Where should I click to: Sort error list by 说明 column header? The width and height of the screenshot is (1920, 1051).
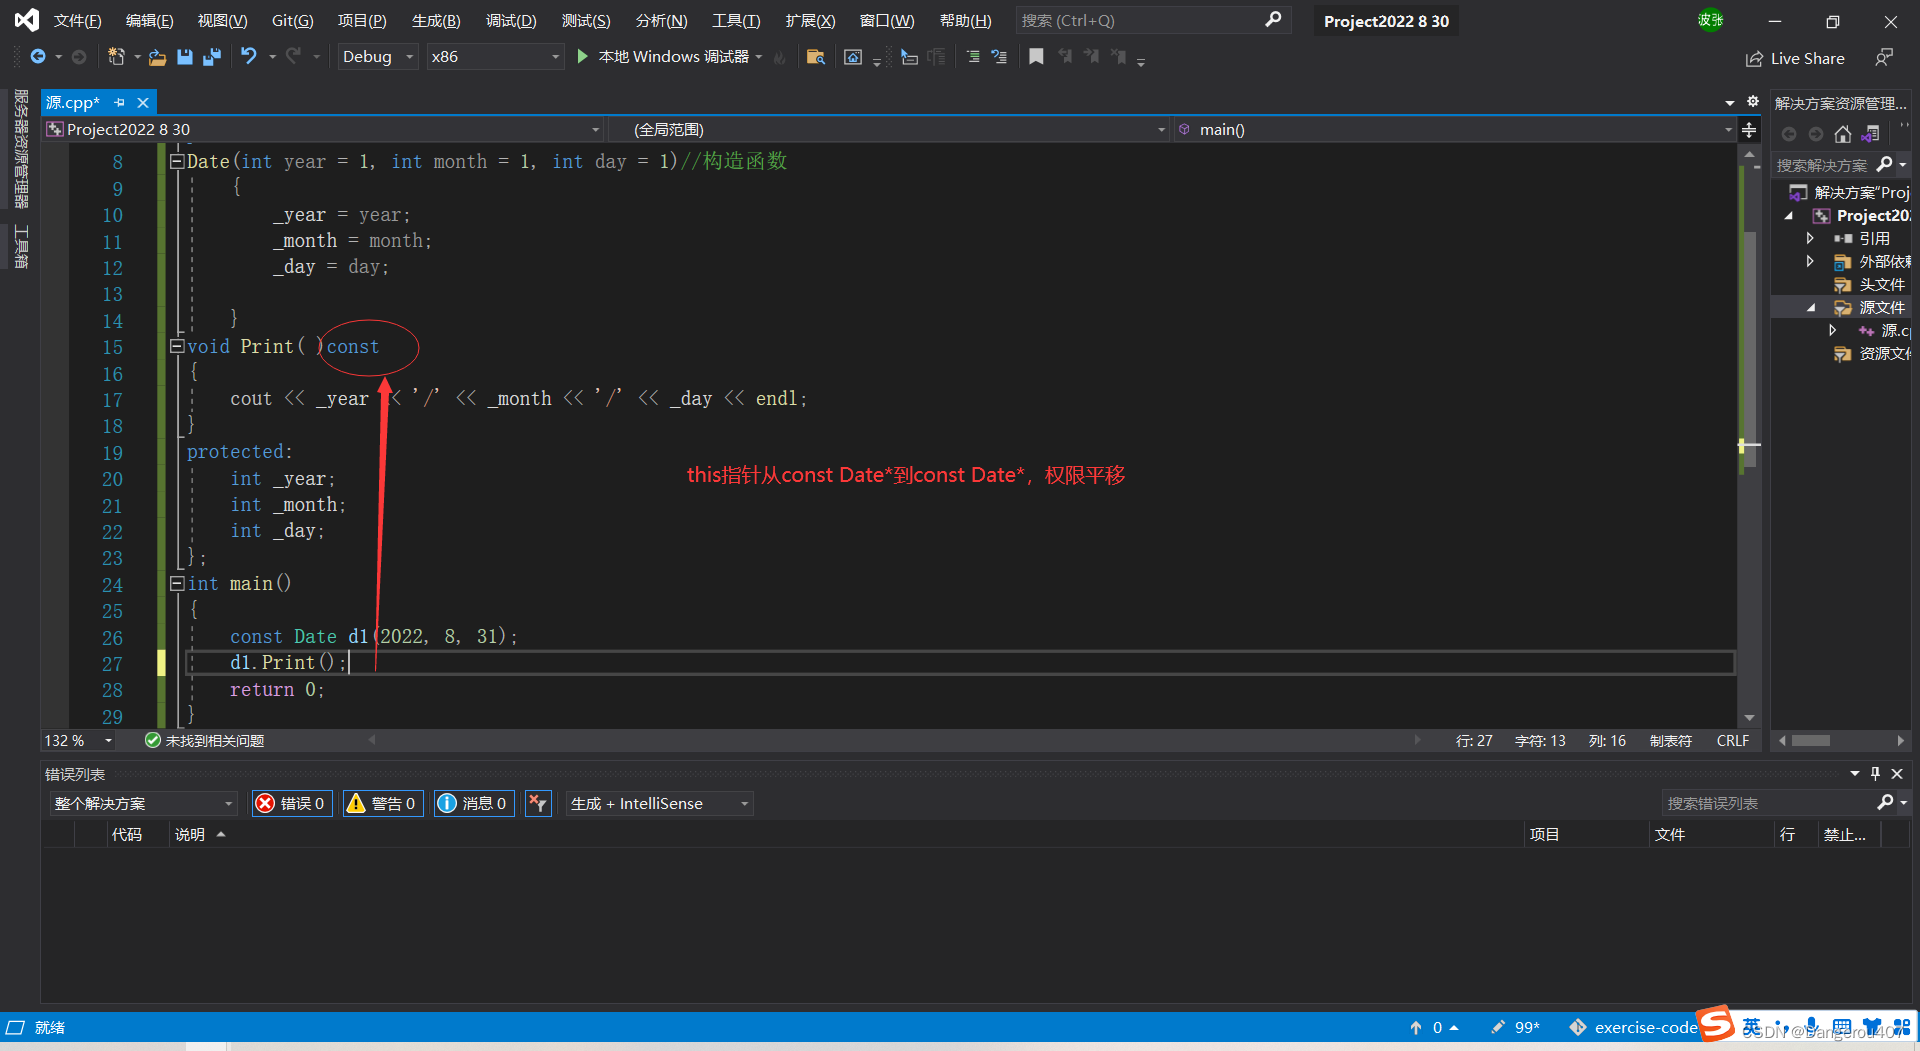(x=190, y=835)
